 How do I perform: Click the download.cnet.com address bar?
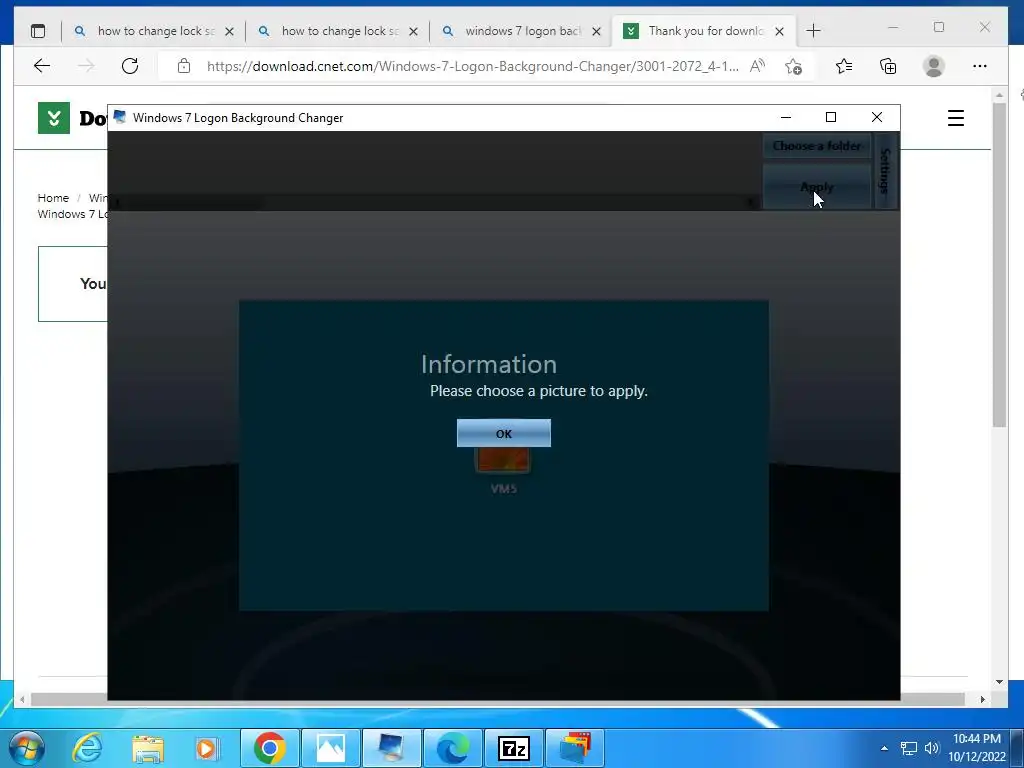point(473,66)
